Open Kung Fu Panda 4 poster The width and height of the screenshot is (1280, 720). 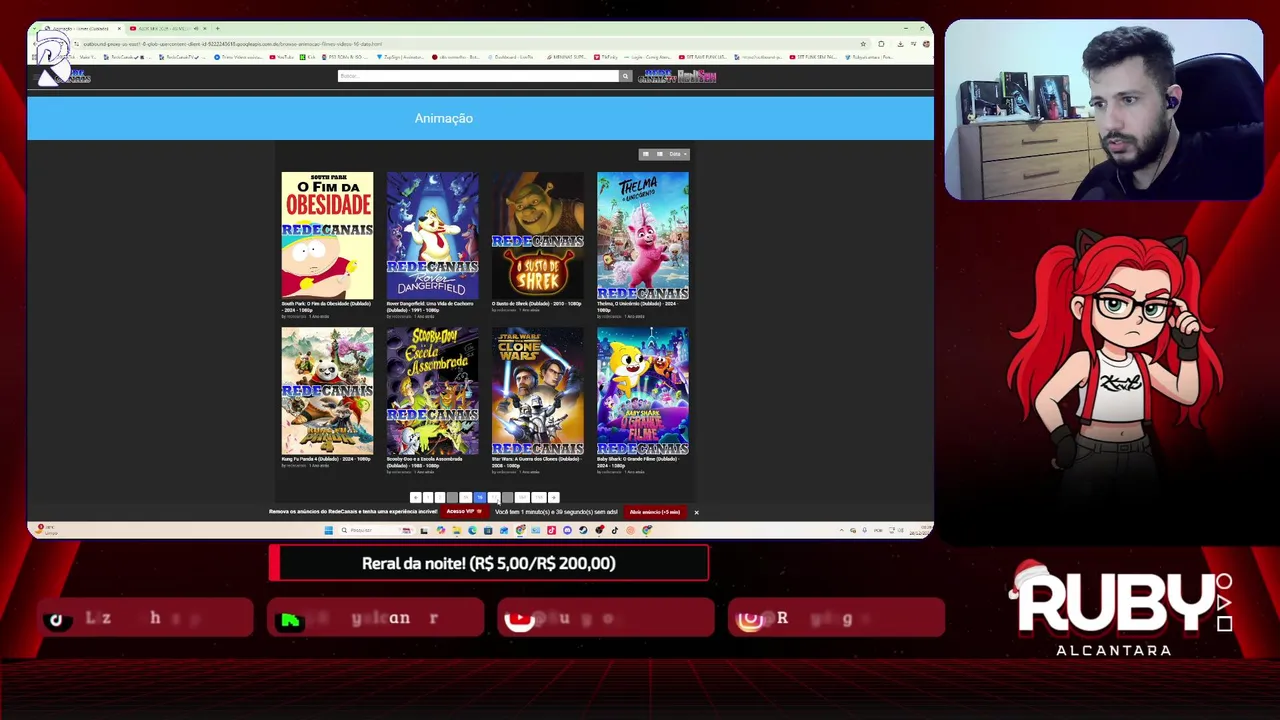(327, 391)
